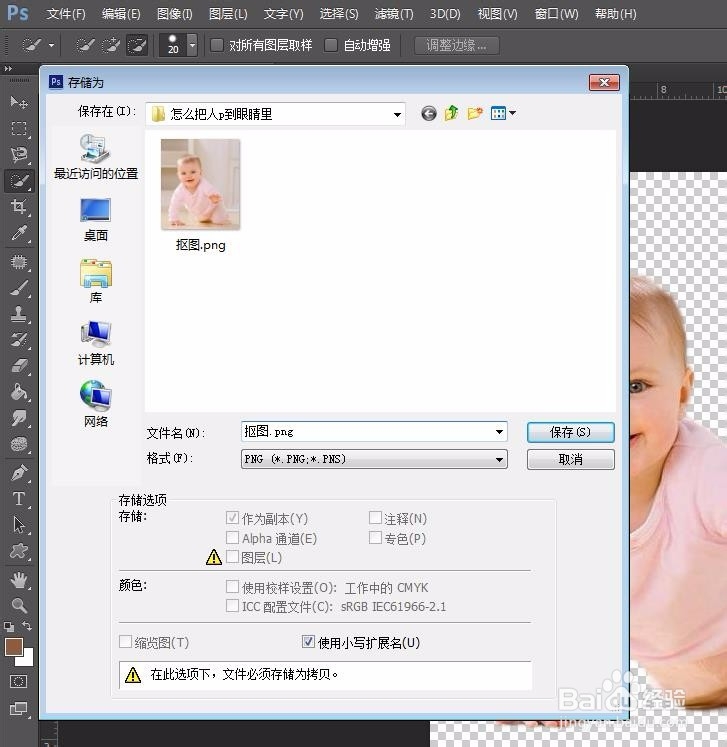Select the Smudge tool
The height and width of the screenshot is (747, 727).
tap(19, 418)
